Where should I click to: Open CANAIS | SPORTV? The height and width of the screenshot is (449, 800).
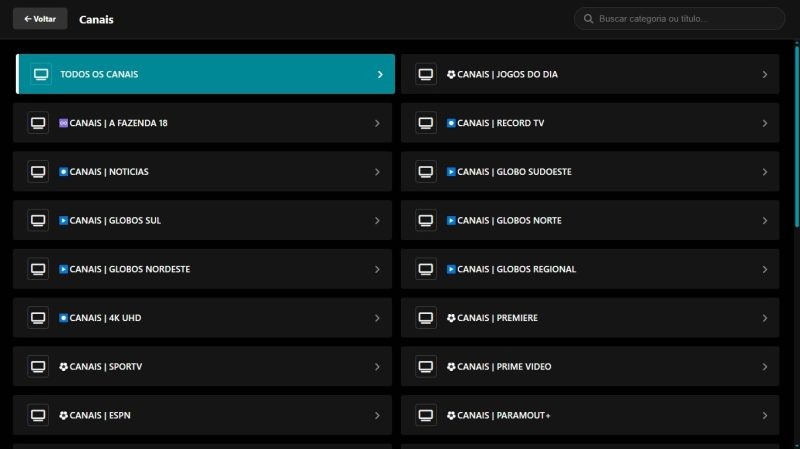click(203, 366)
